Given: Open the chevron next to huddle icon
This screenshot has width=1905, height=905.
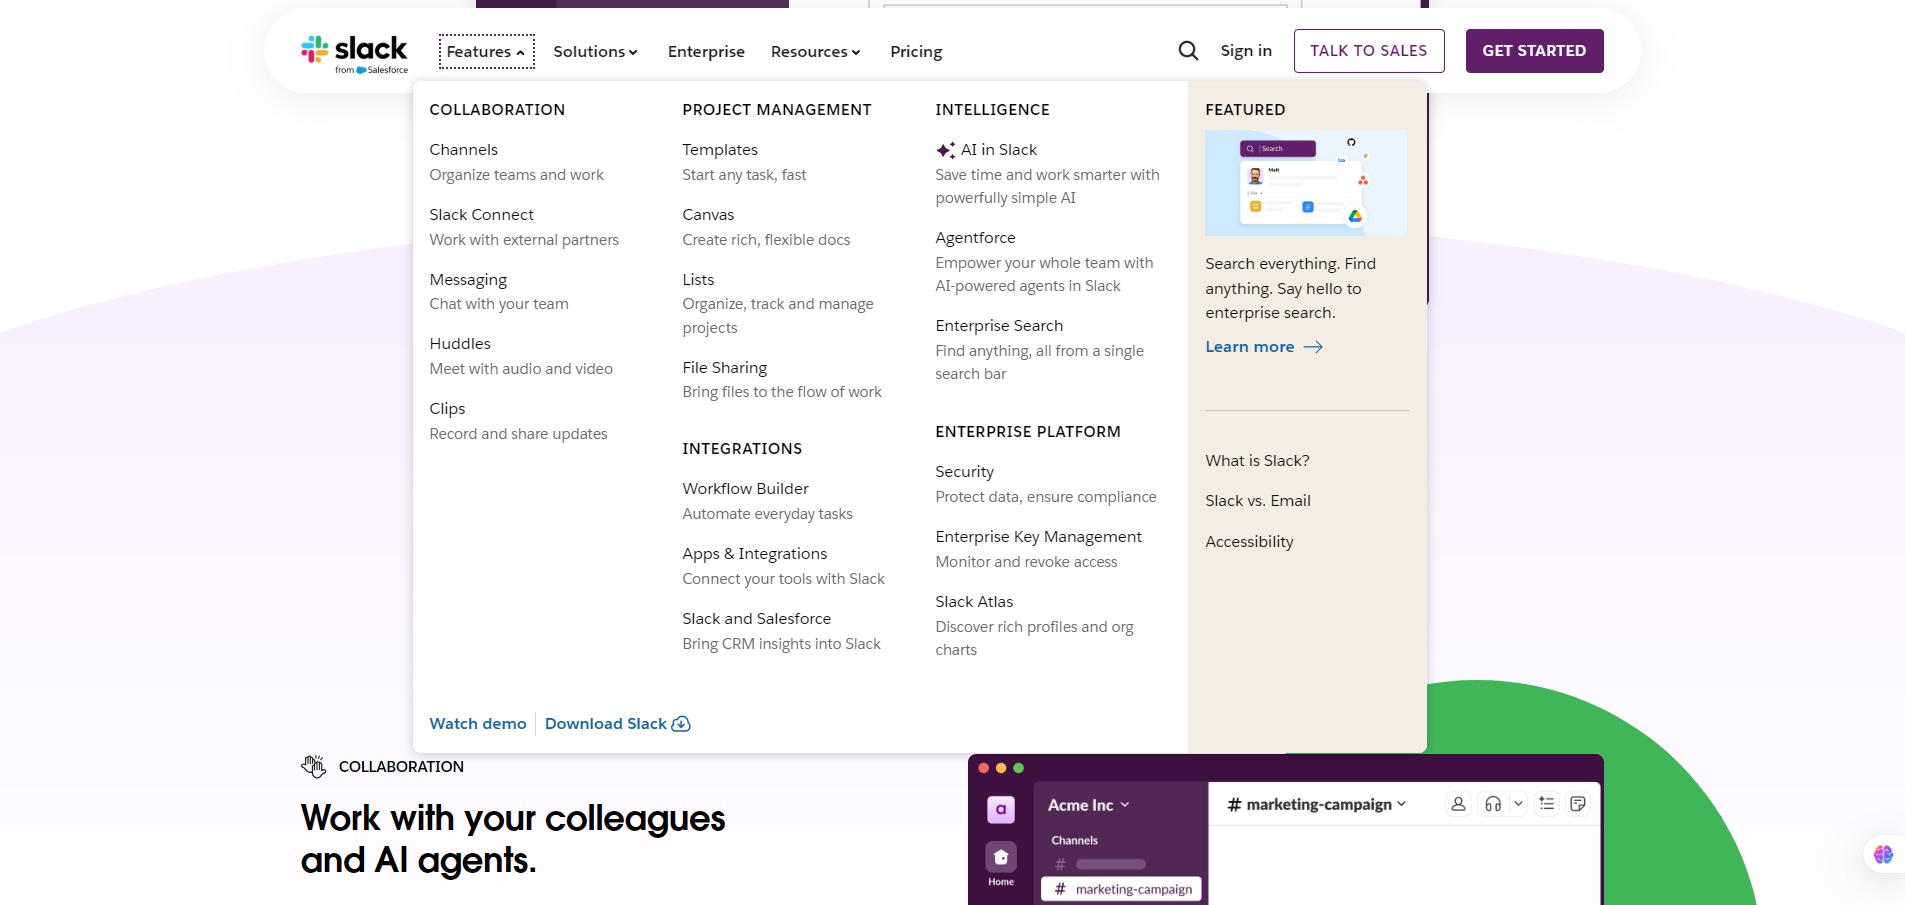Looking at the screenshot, I should (1518, 804).
